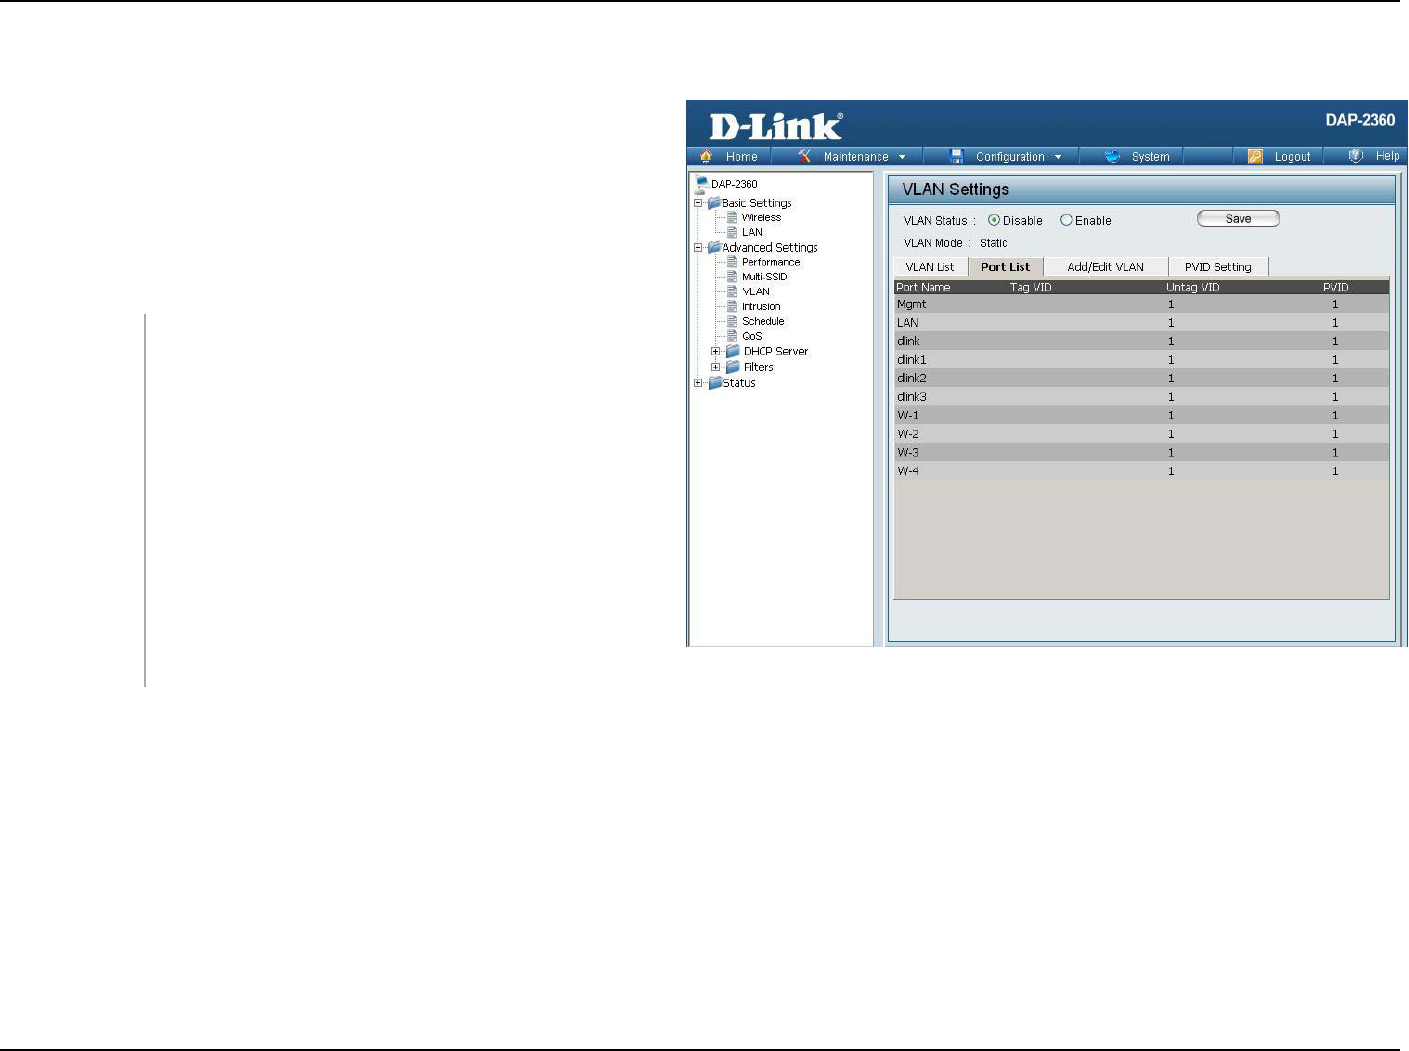
Task: Collapse the Basic Settings tree node
Action: (x=699, y=203)
